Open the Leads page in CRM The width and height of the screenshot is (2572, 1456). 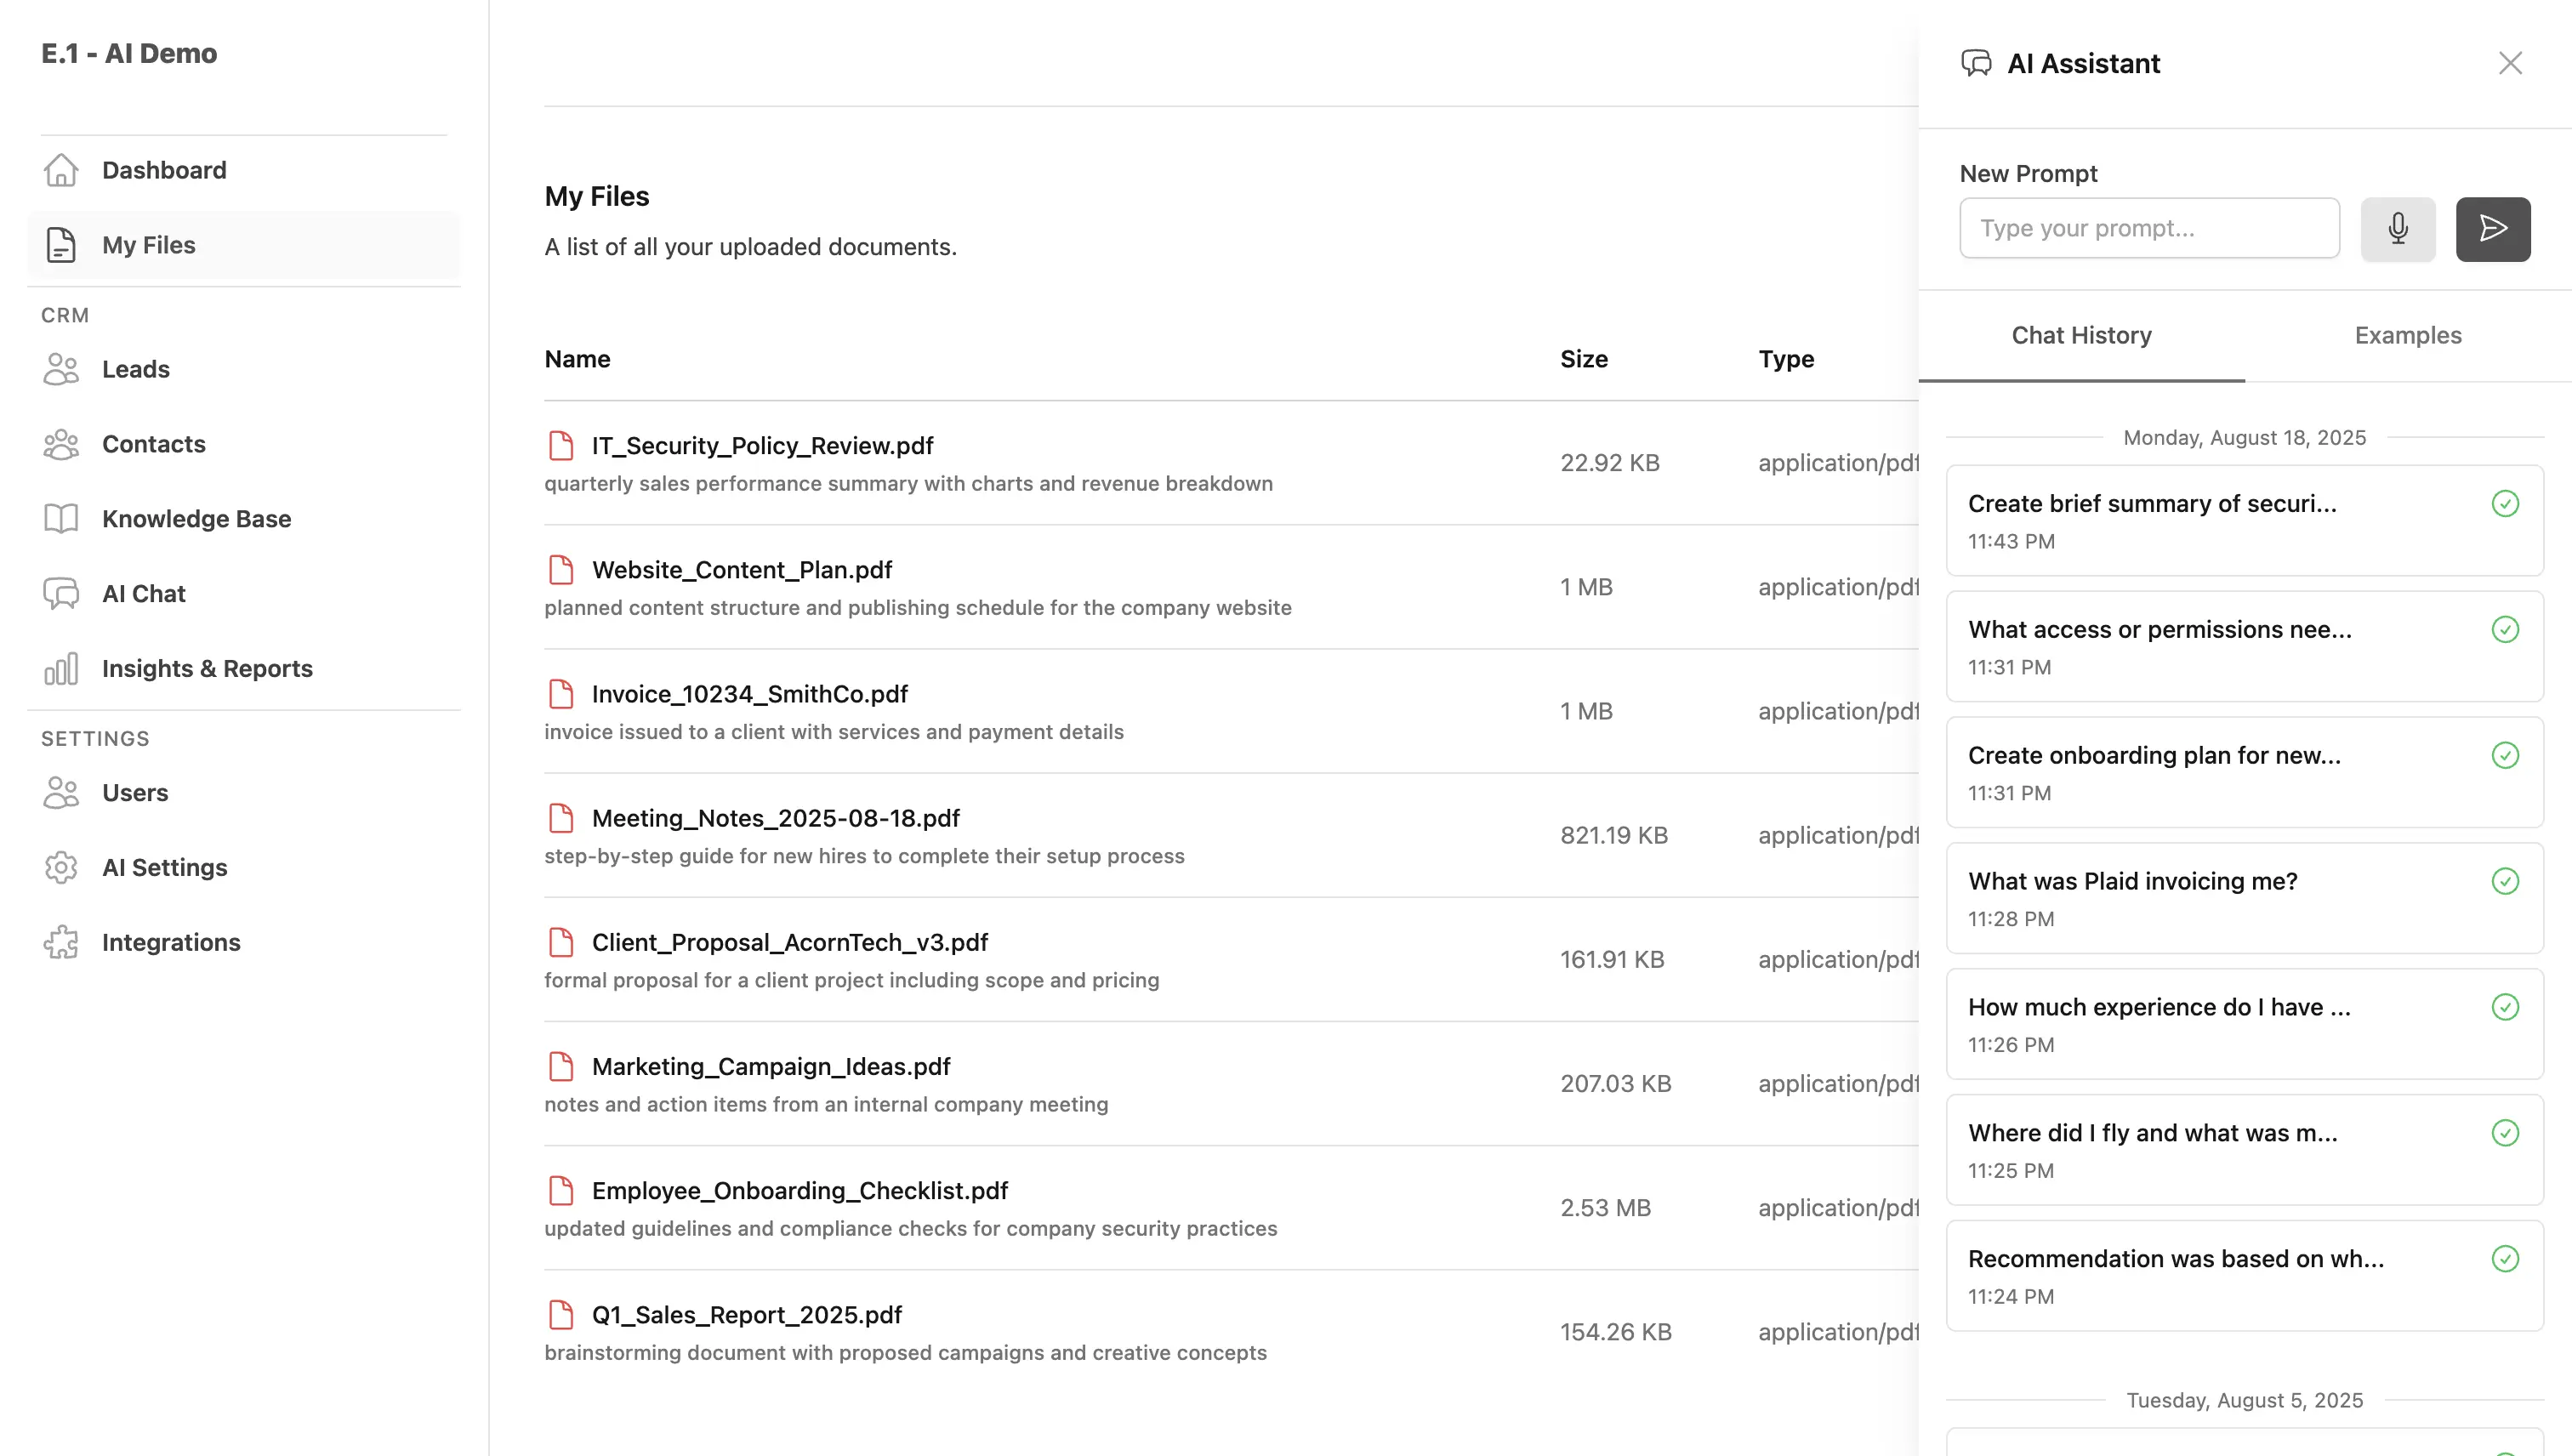coord(244,369)
